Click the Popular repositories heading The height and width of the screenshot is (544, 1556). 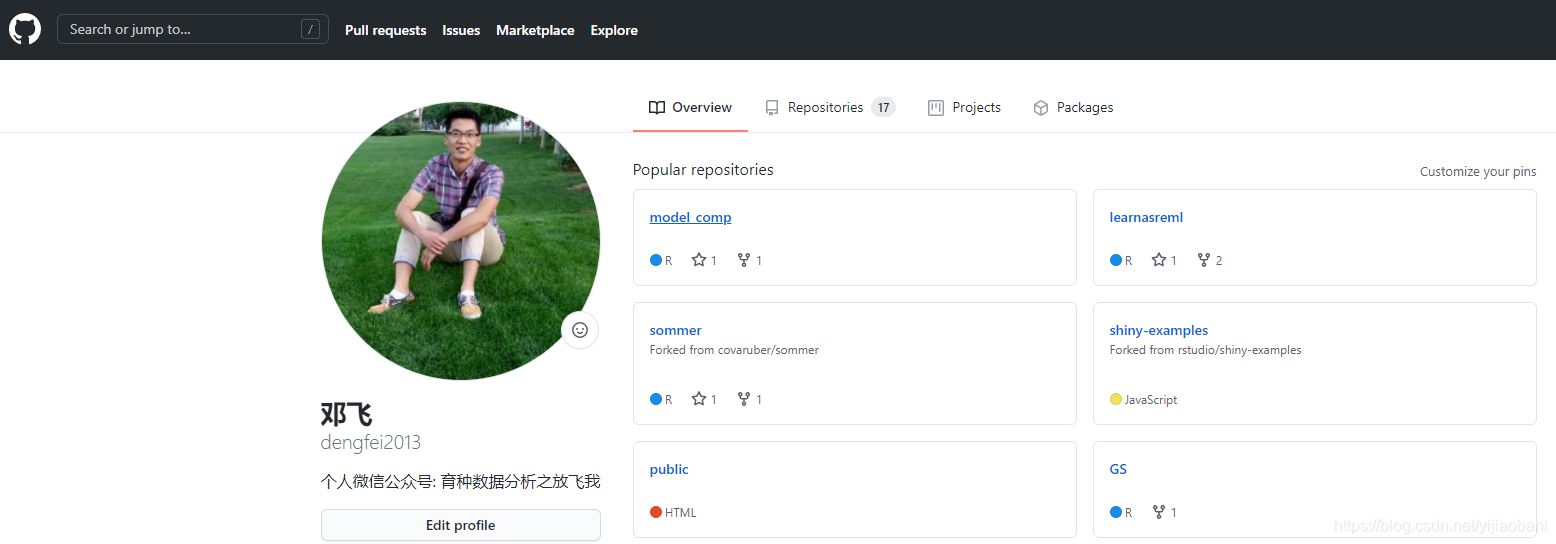click(703, 170)
